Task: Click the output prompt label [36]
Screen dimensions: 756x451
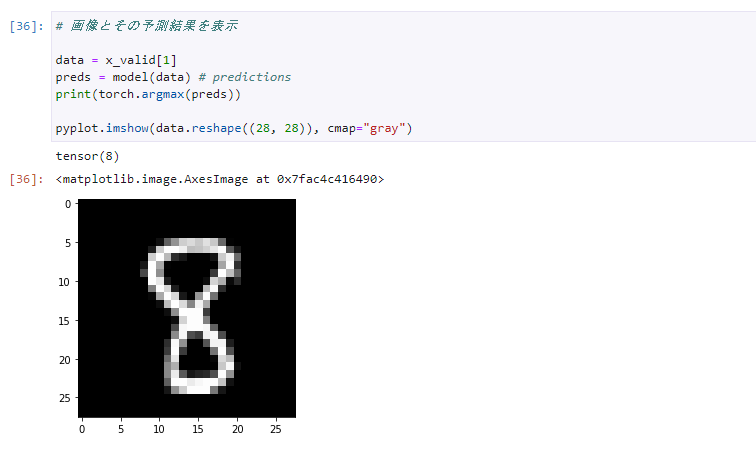Action: 27,179
